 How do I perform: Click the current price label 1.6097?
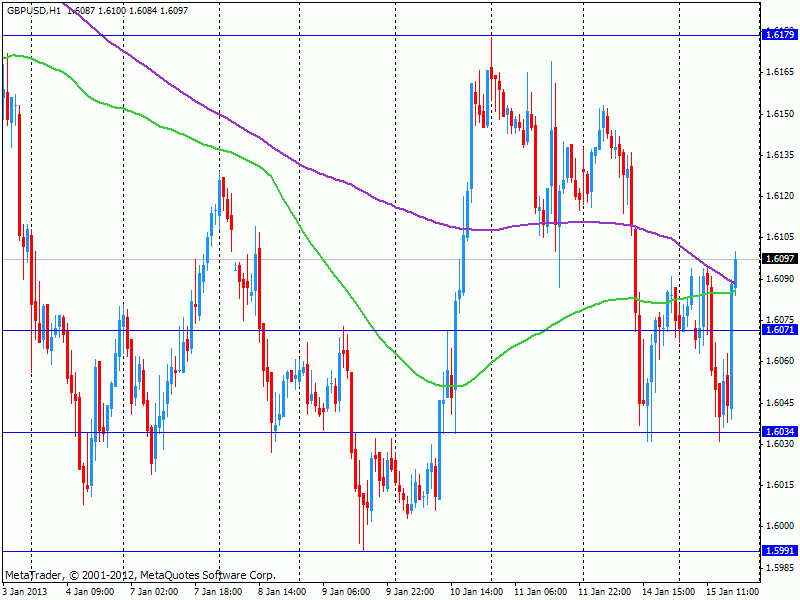(779, 259)
